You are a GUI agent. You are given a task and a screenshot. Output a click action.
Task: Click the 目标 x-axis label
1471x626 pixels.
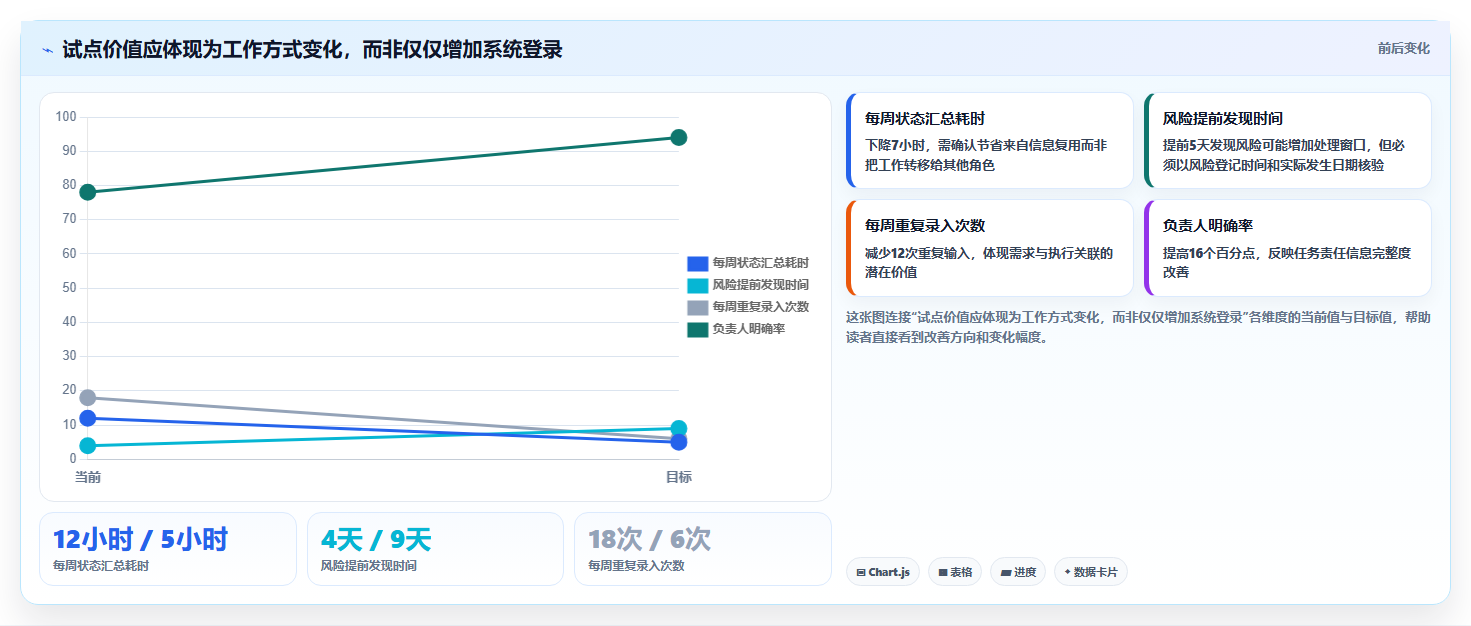(x=679, y=477)
